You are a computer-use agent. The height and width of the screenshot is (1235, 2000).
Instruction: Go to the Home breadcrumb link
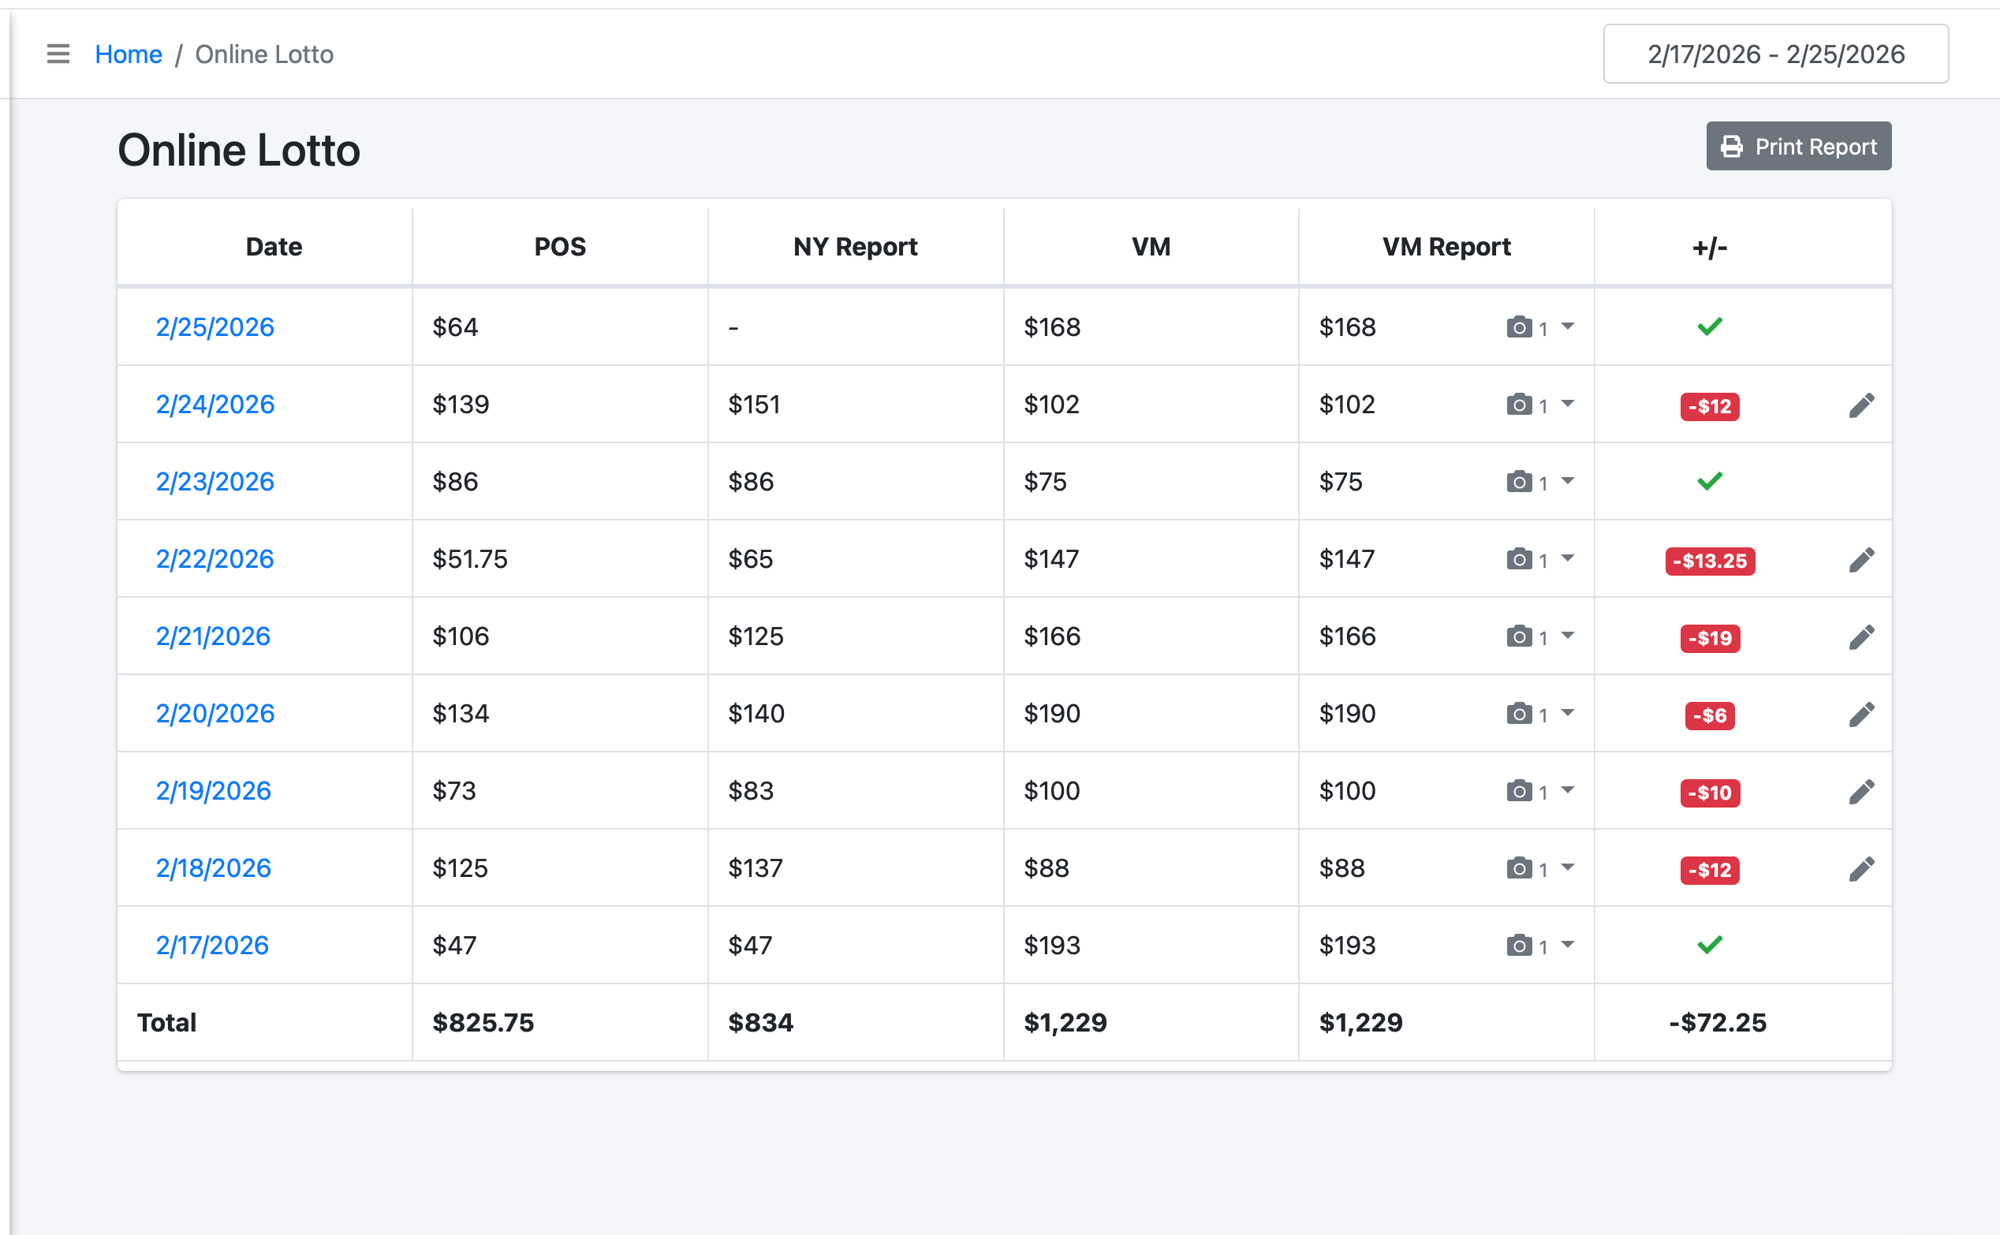(x=128, y=54)
